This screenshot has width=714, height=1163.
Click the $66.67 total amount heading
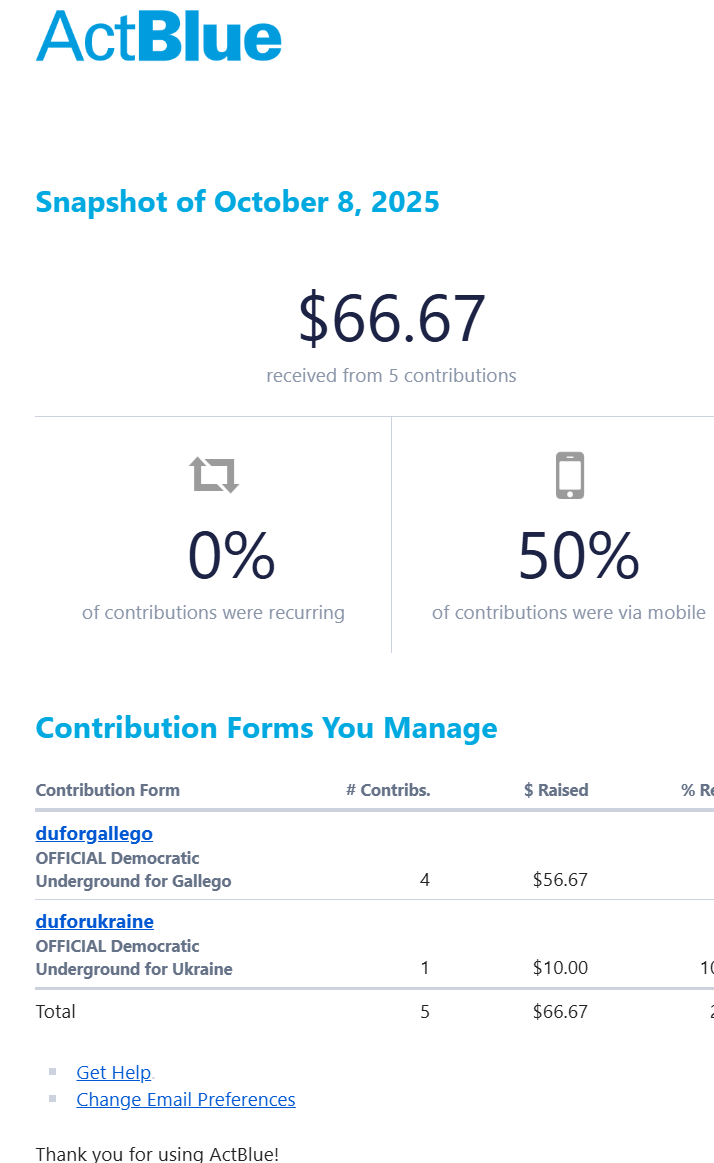pyautogui.click(x=391, y=319)
